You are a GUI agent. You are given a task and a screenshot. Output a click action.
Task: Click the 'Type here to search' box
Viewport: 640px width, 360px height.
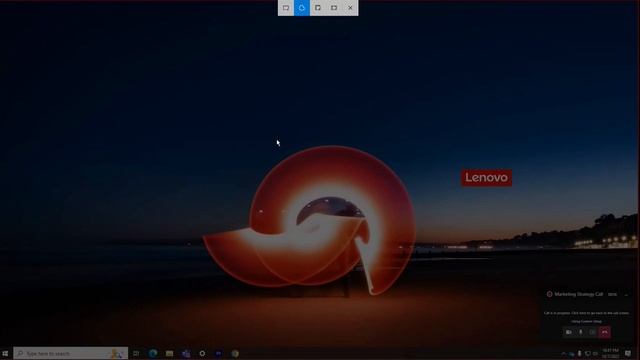[70, 353]
